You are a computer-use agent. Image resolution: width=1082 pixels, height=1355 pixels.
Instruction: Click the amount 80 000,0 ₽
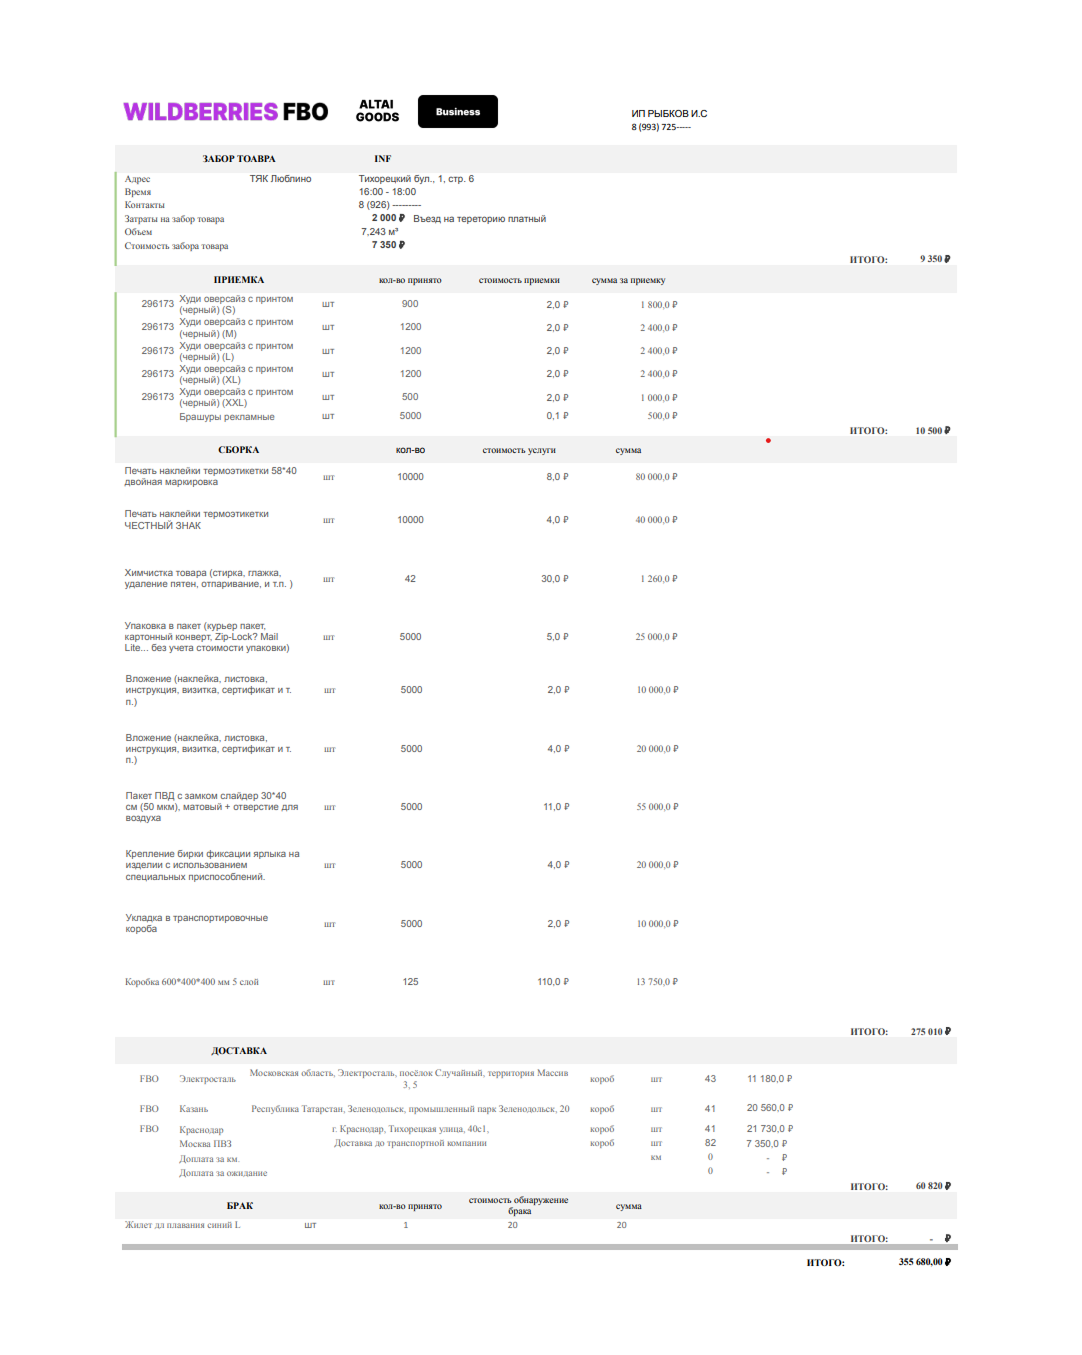657,477
